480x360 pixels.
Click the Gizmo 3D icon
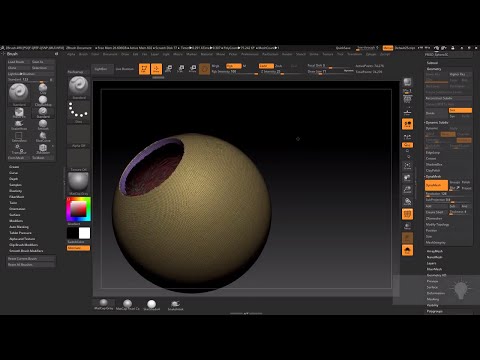tap(204, 69)
